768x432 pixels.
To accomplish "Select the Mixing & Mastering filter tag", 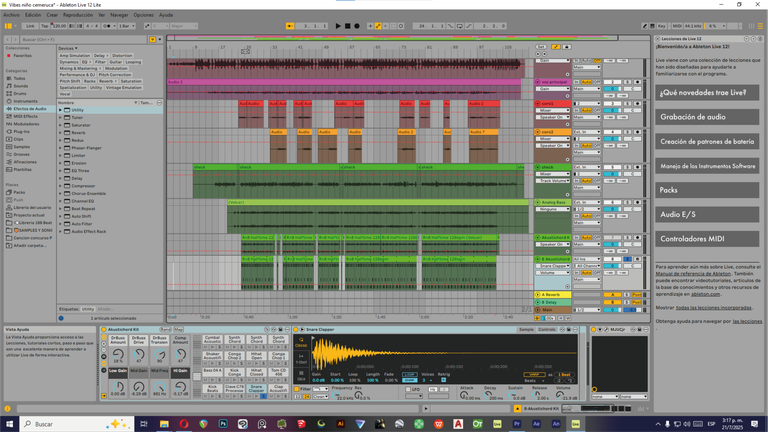I will (x=79, y=69).
